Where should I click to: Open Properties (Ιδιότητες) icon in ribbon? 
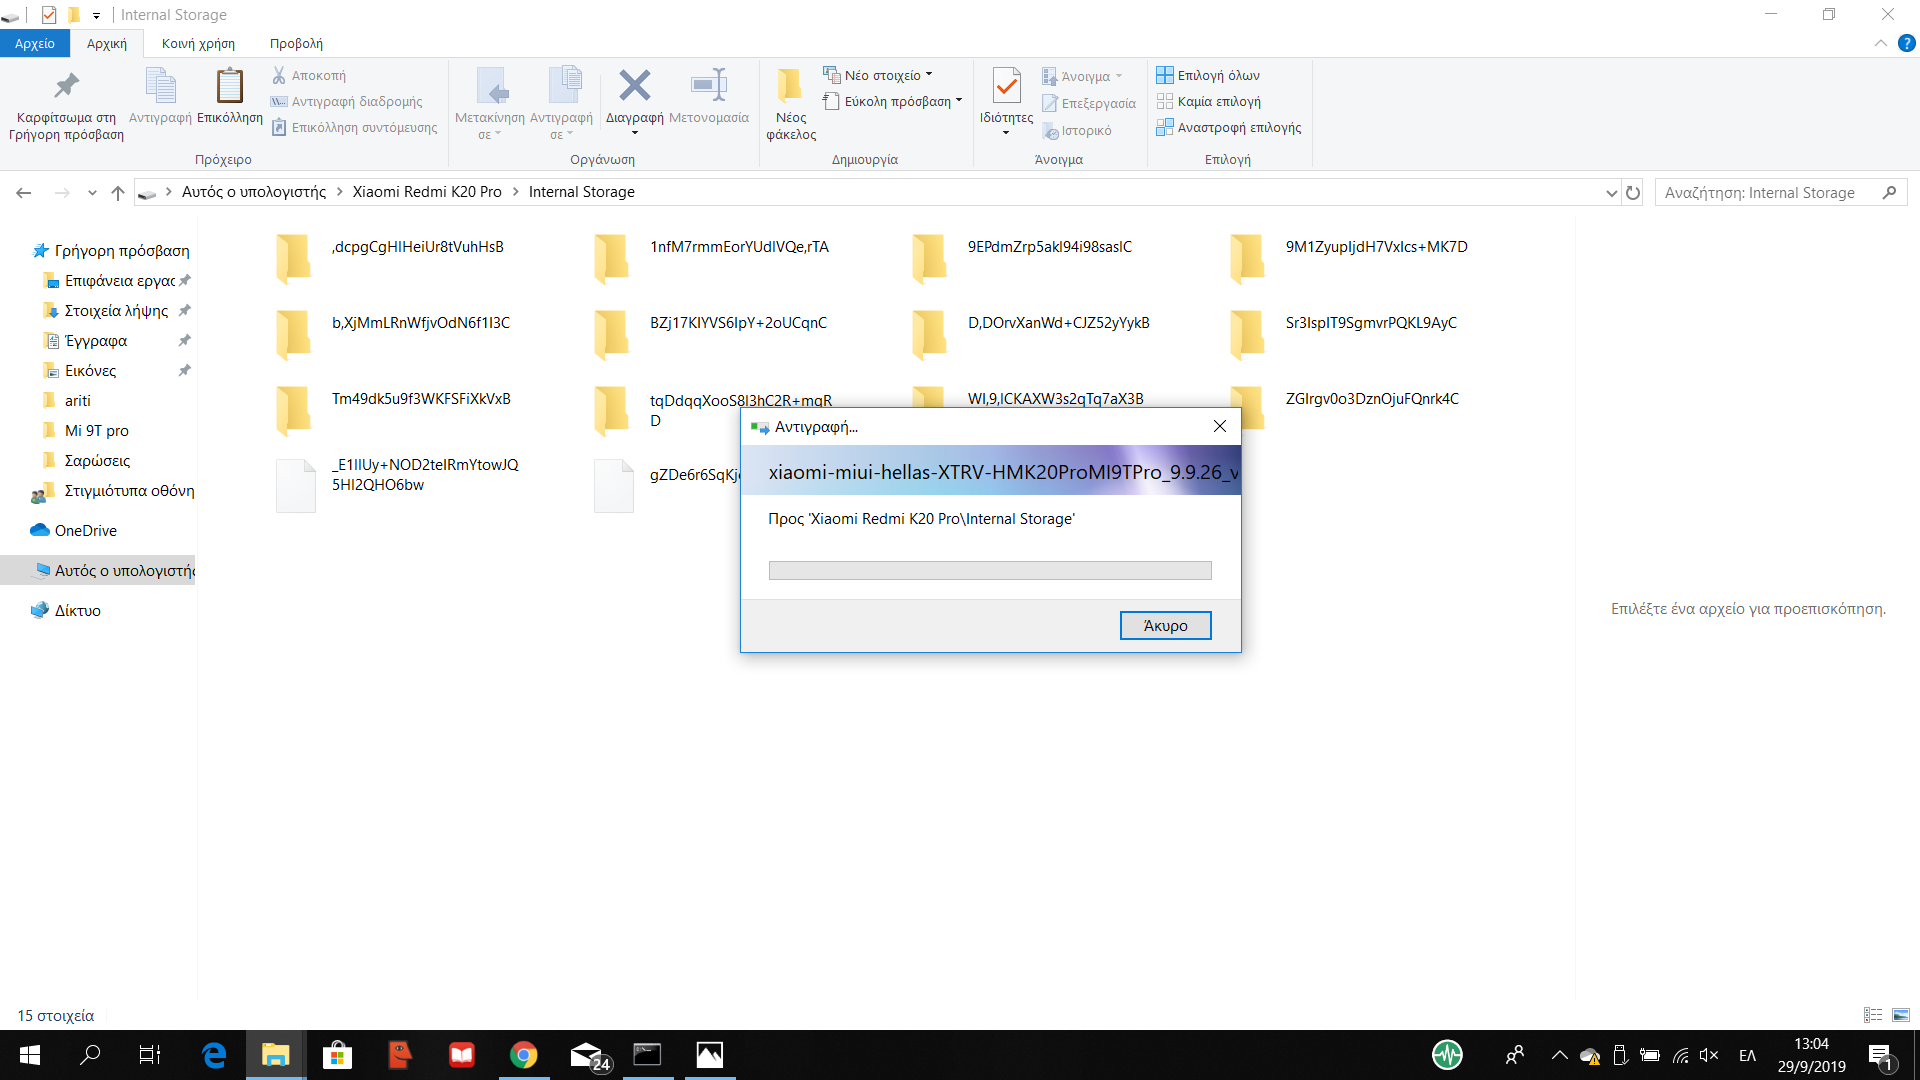pos(1006,87)
